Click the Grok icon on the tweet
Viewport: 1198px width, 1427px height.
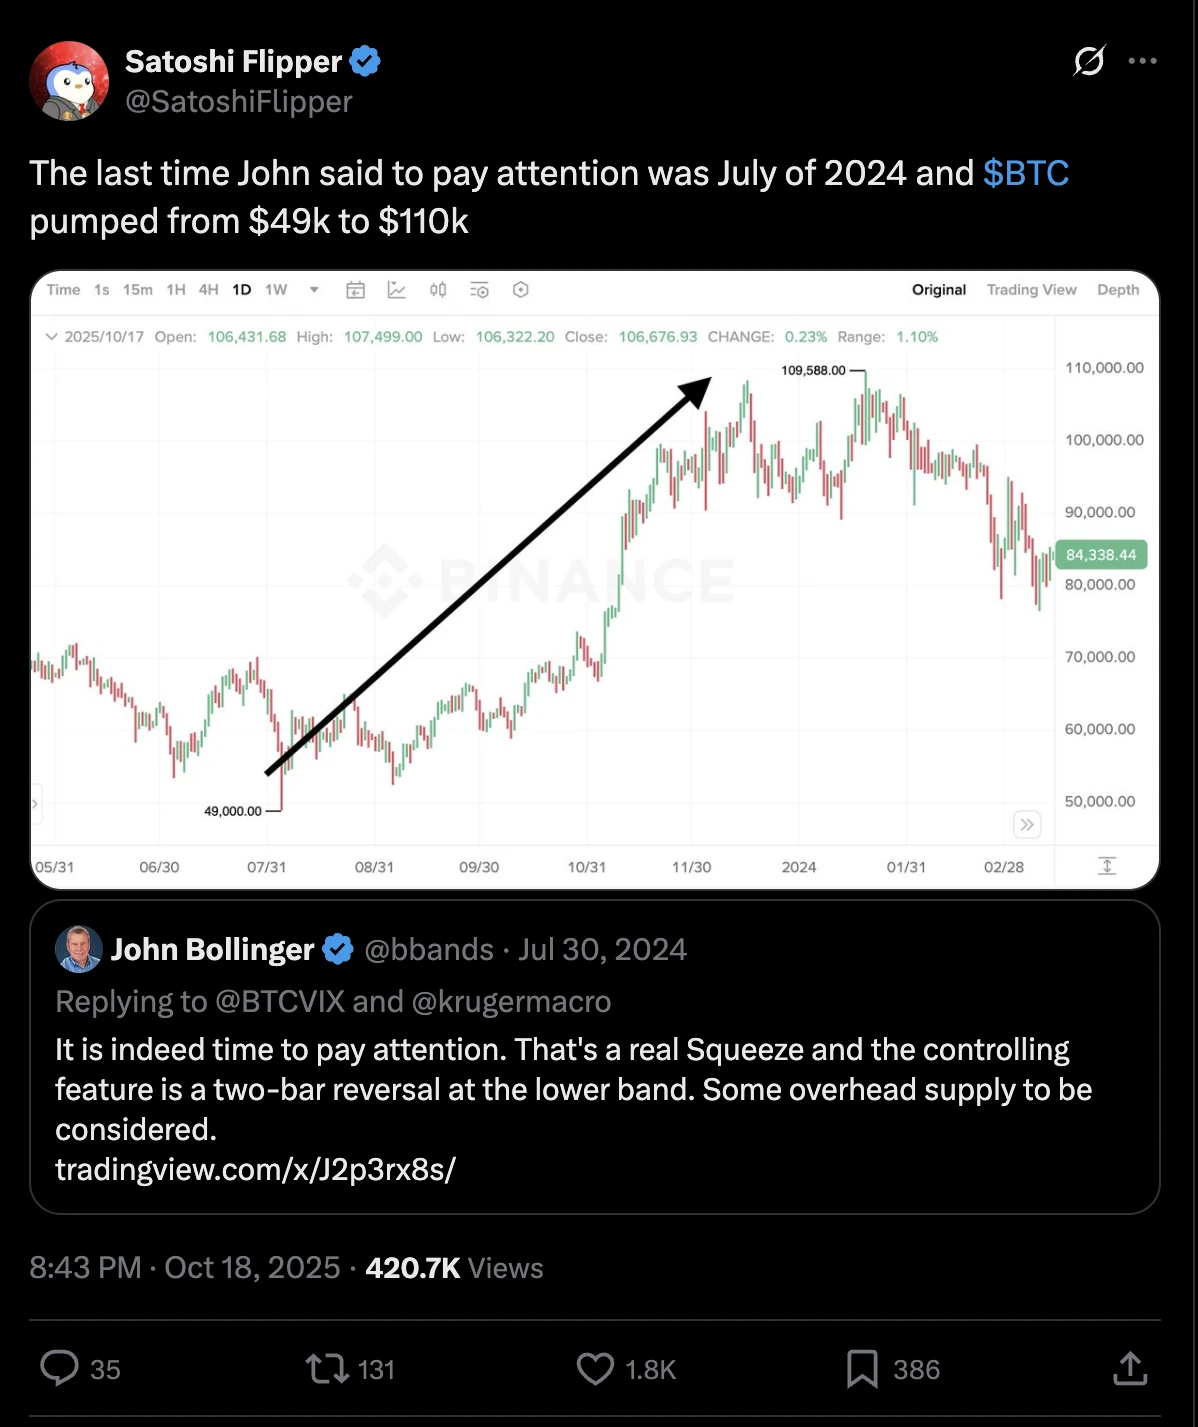(1089, 61)
